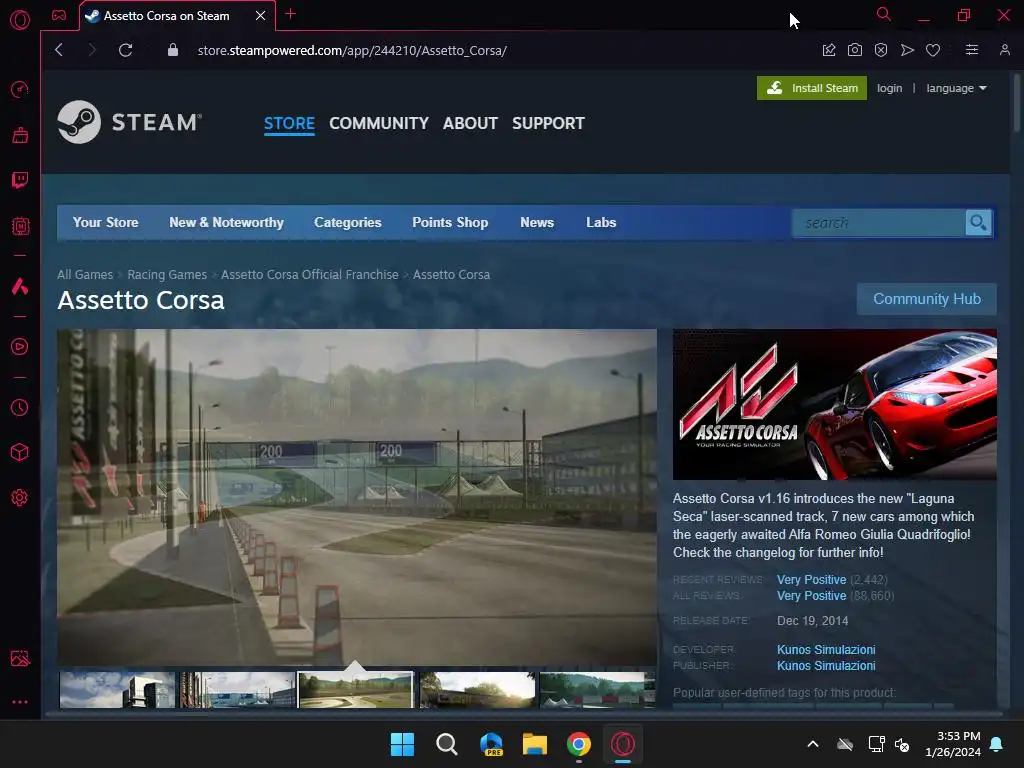
Task: Click the login link
Action: pyautogui.click(x=889, y=88)
